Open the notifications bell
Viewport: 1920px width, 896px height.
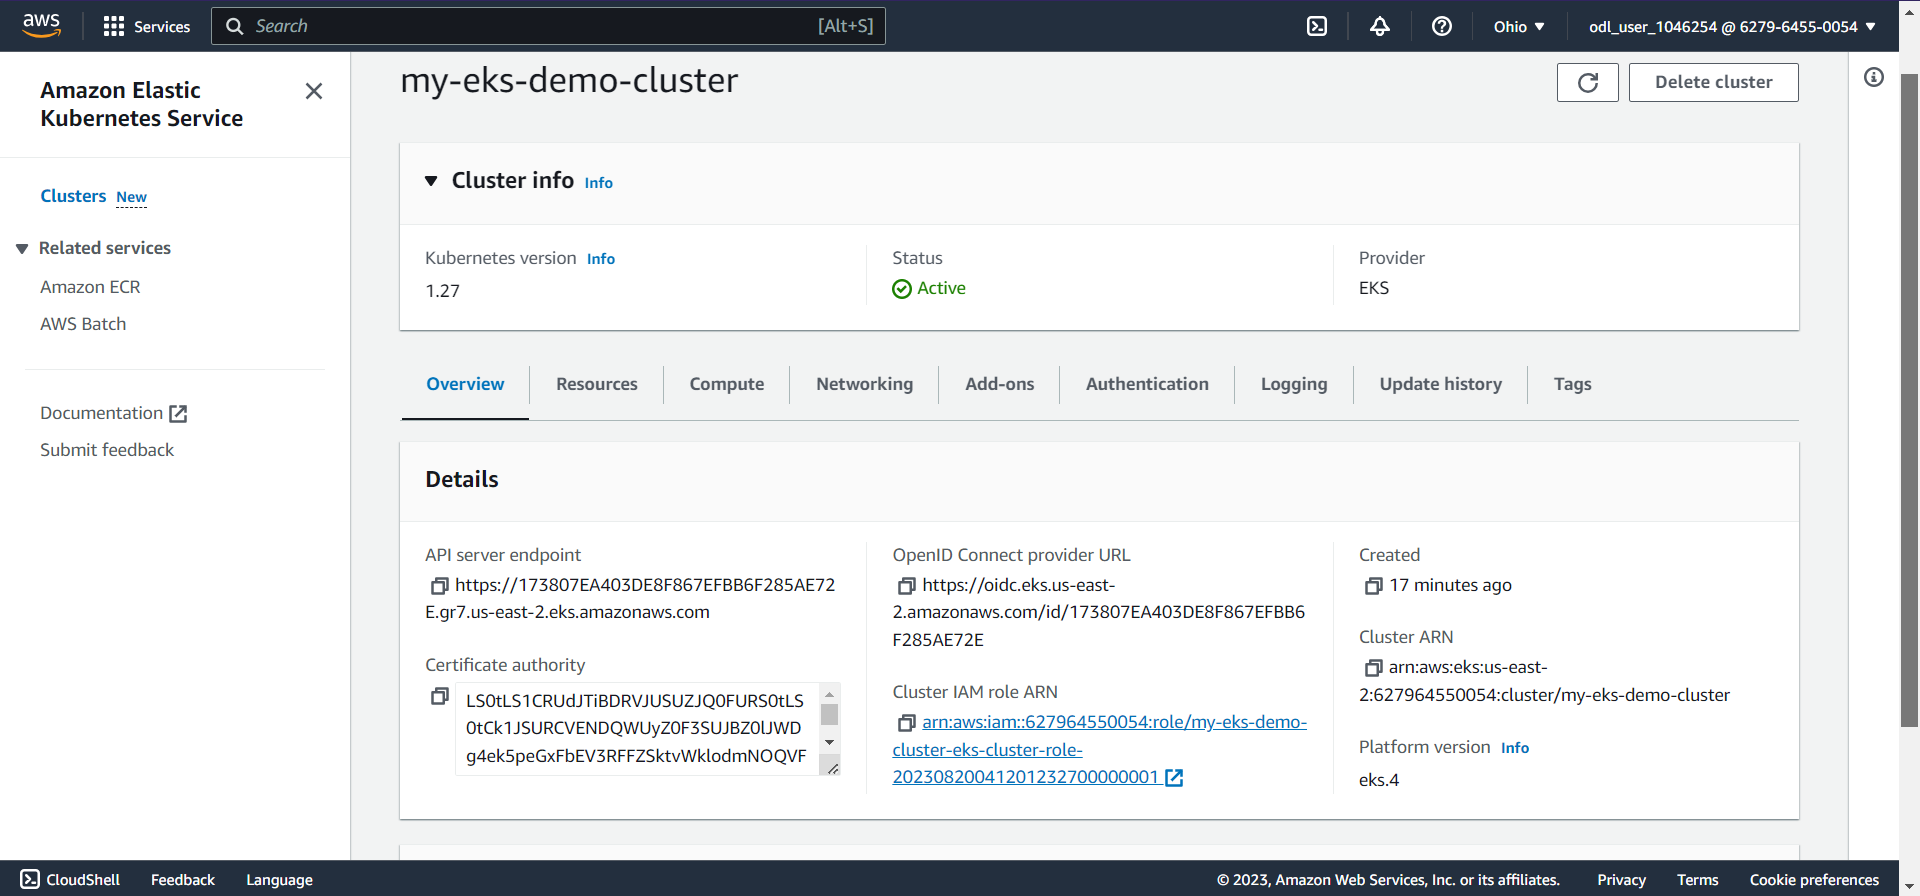(x=1380, y=26)
